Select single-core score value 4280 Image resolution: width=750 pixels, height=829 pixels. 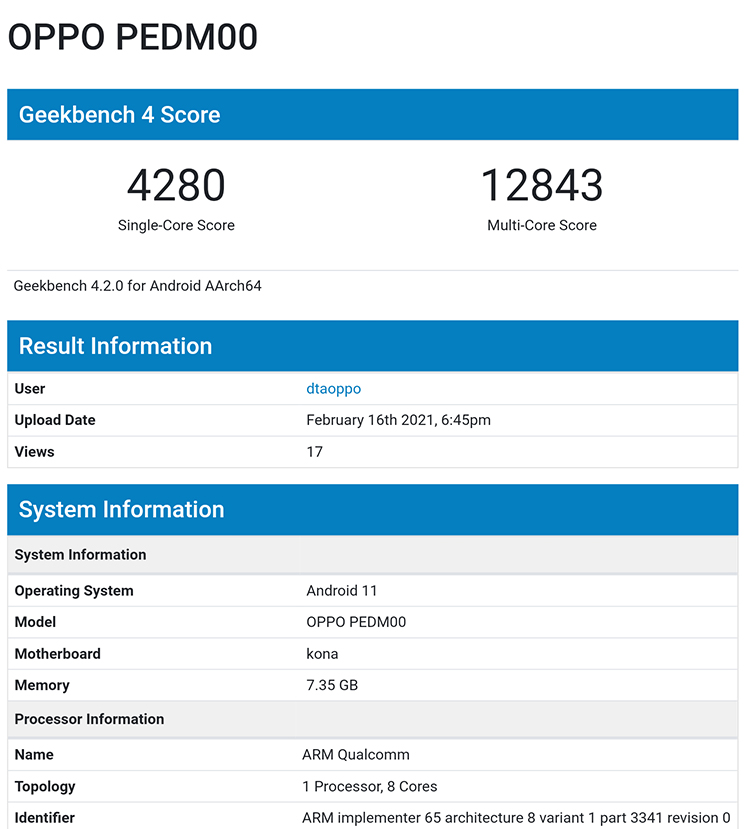176,185
